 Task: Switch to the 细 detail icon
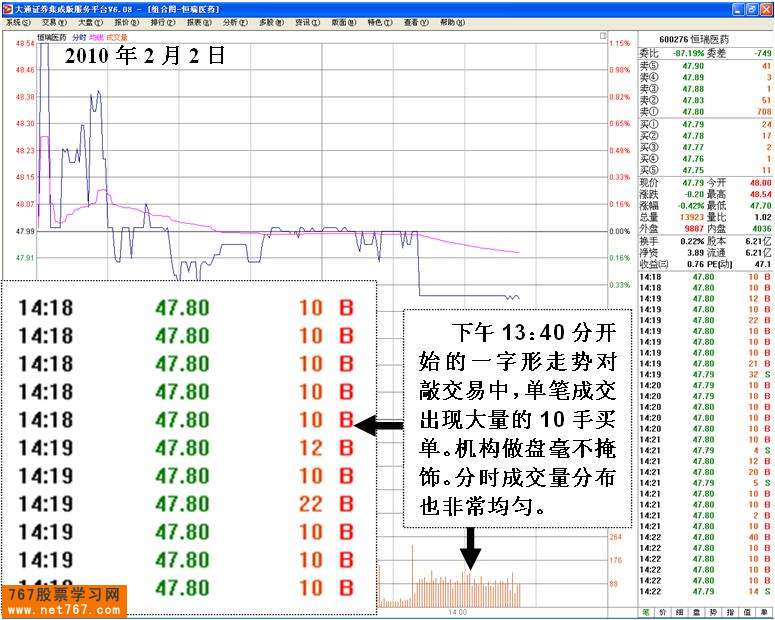(681, 612)
